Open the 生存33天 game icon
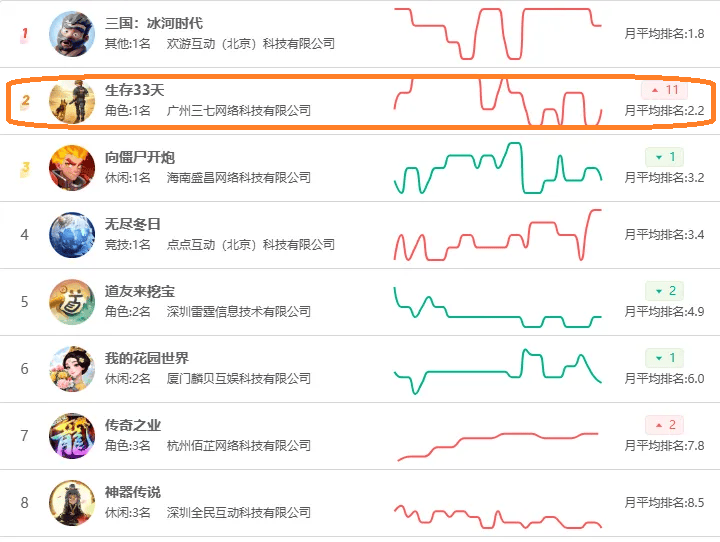This screenshot has height=542, width=720. point(72,101)
